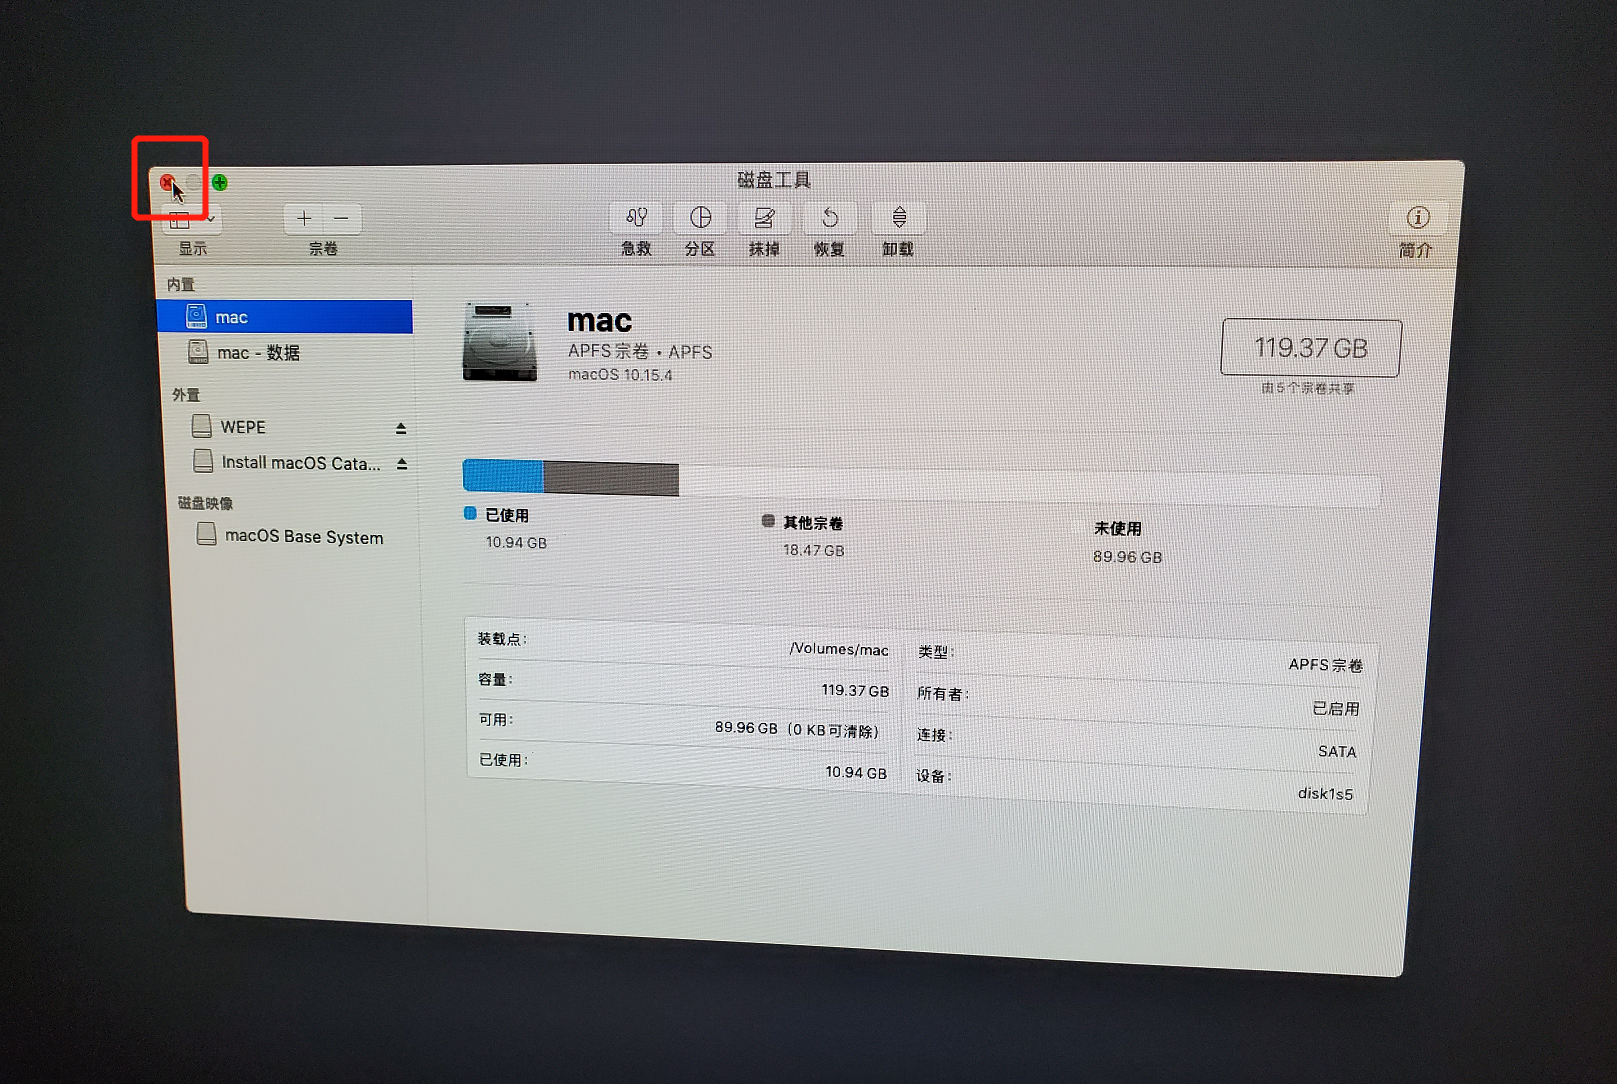Show the Info (简介) panel
The width and height of the screenshot is (1617, 1084).
point(1417,218)
